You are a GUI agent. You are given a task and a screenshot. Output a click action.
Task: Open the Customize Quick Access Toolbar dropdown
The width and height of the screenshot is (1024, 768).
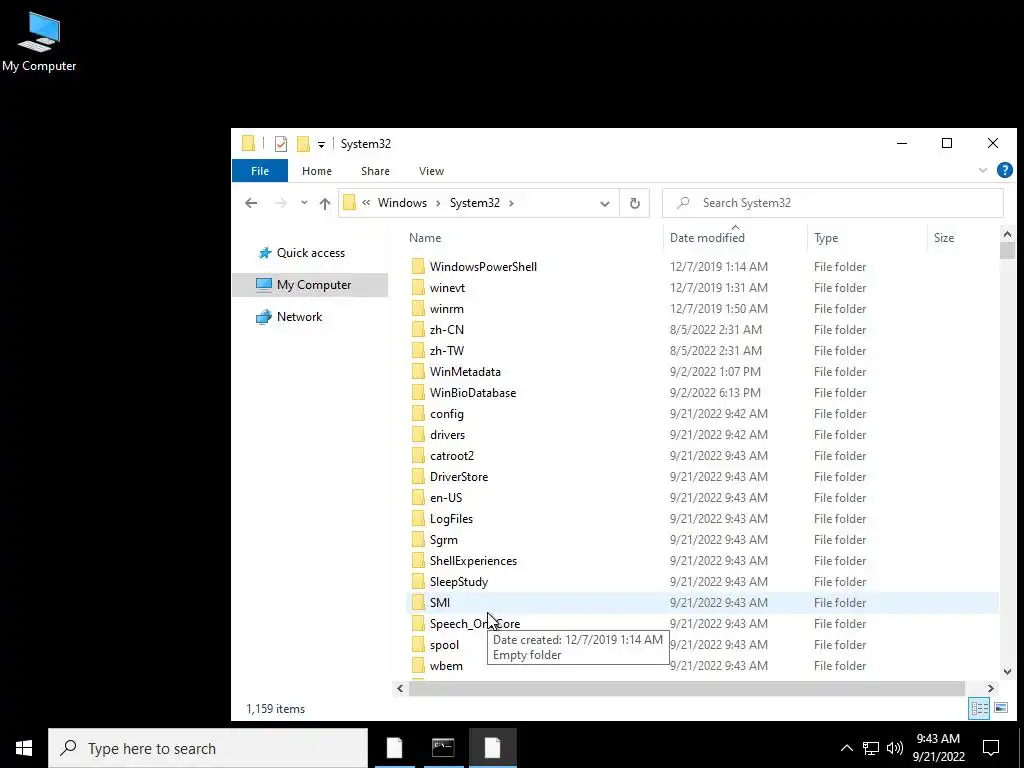click(x=321, y=144)
